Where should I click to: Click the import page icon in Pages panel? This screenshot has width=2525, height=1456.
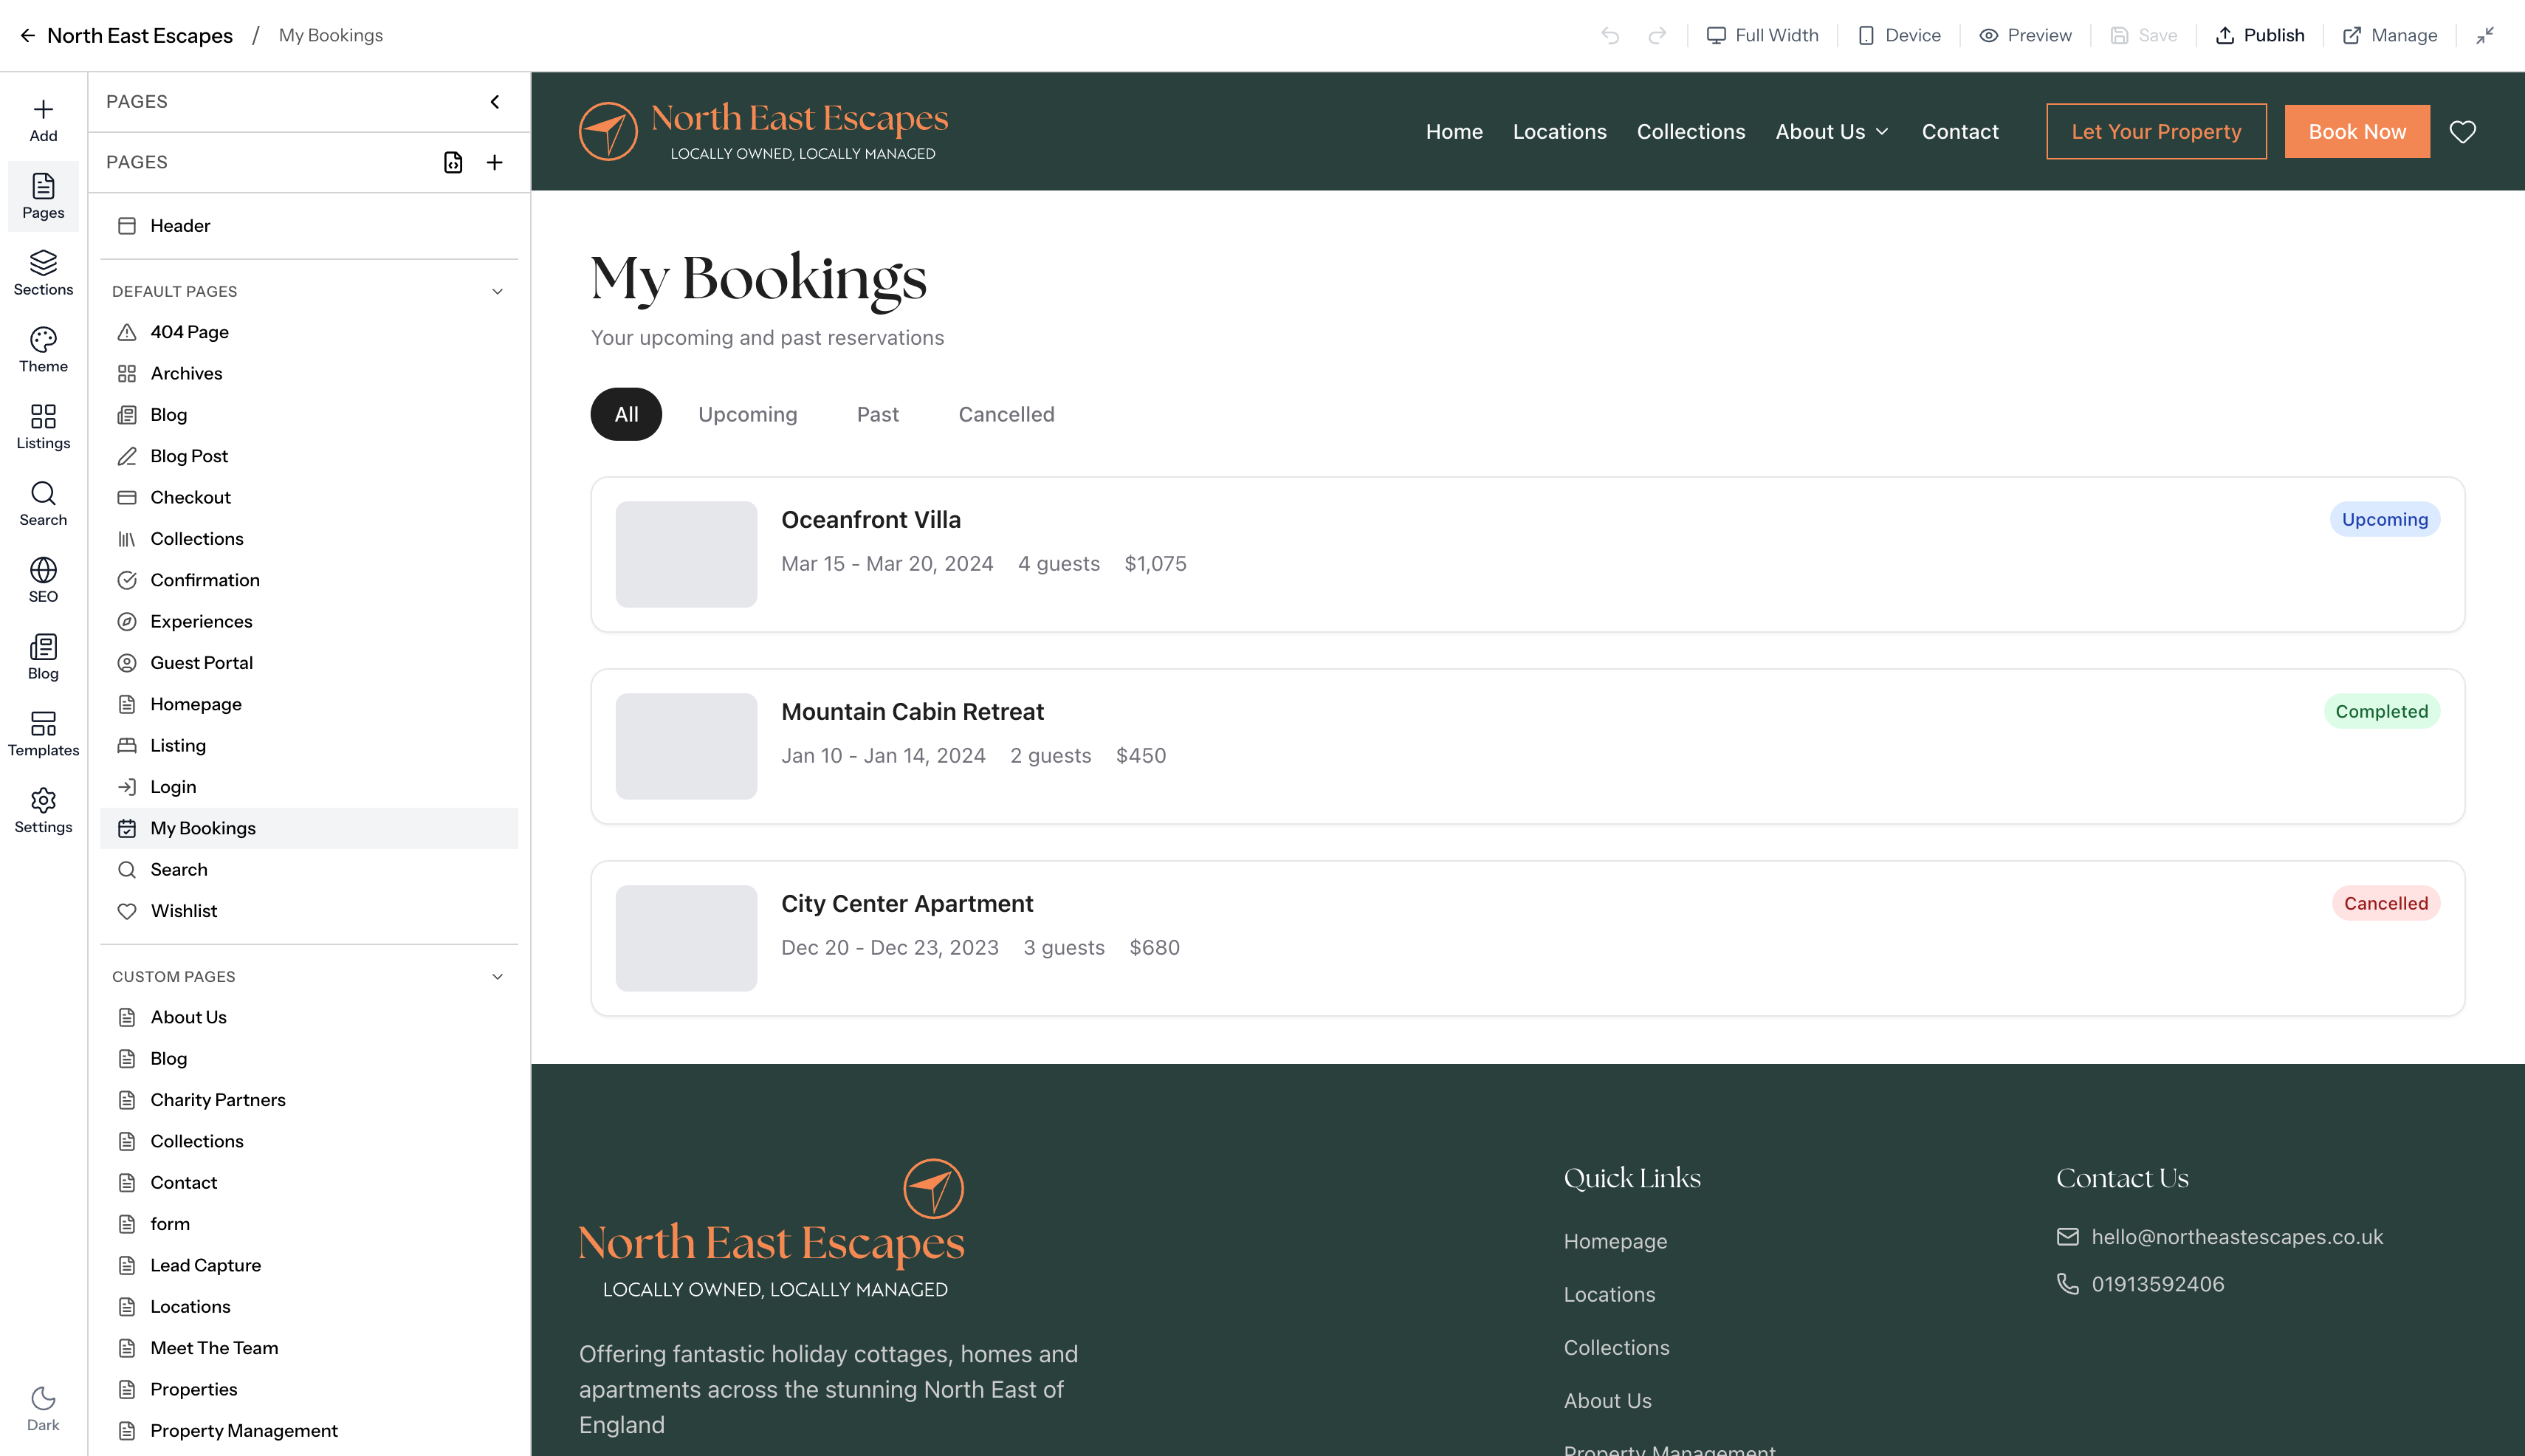[x=454, y=162]
